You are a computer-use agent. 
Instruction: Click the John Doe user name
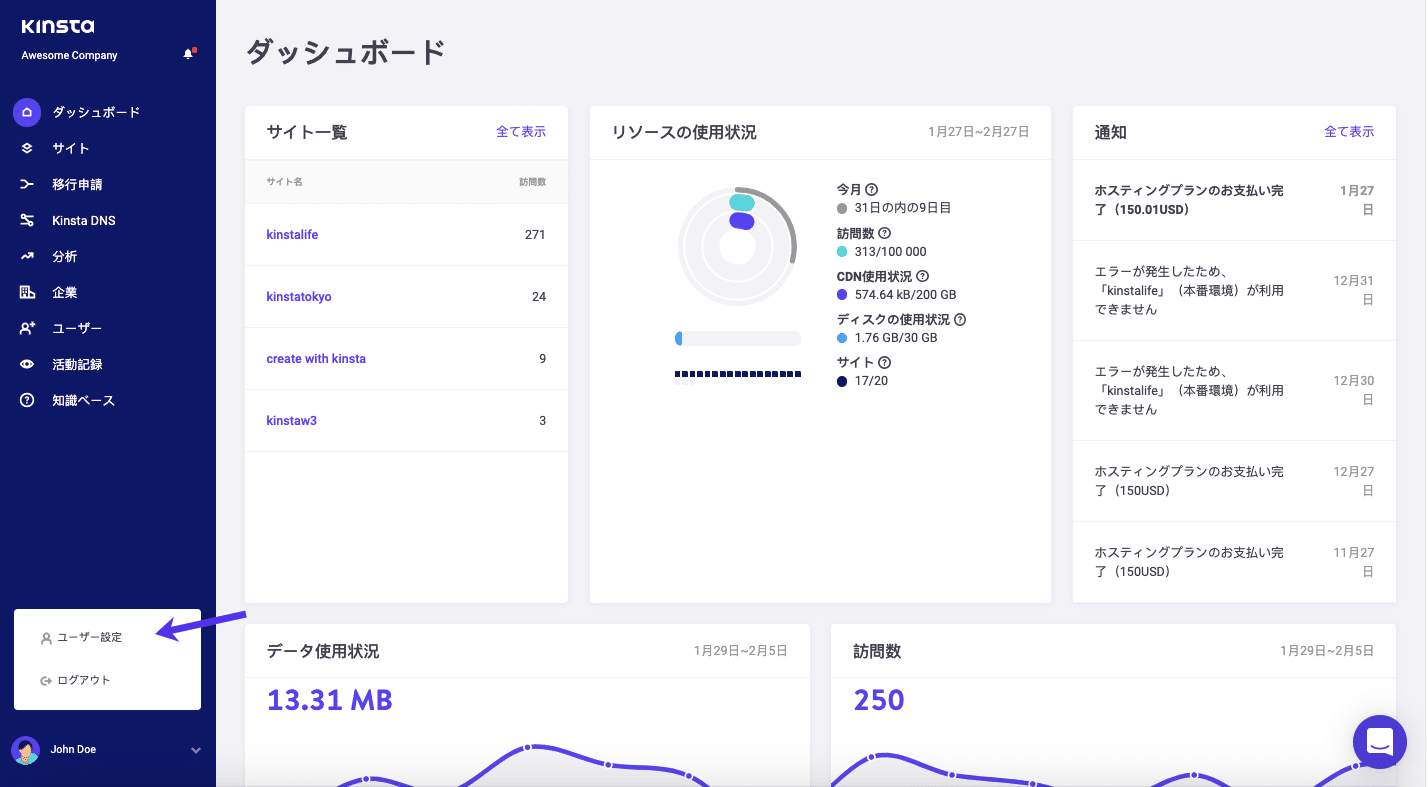point(73,750)
